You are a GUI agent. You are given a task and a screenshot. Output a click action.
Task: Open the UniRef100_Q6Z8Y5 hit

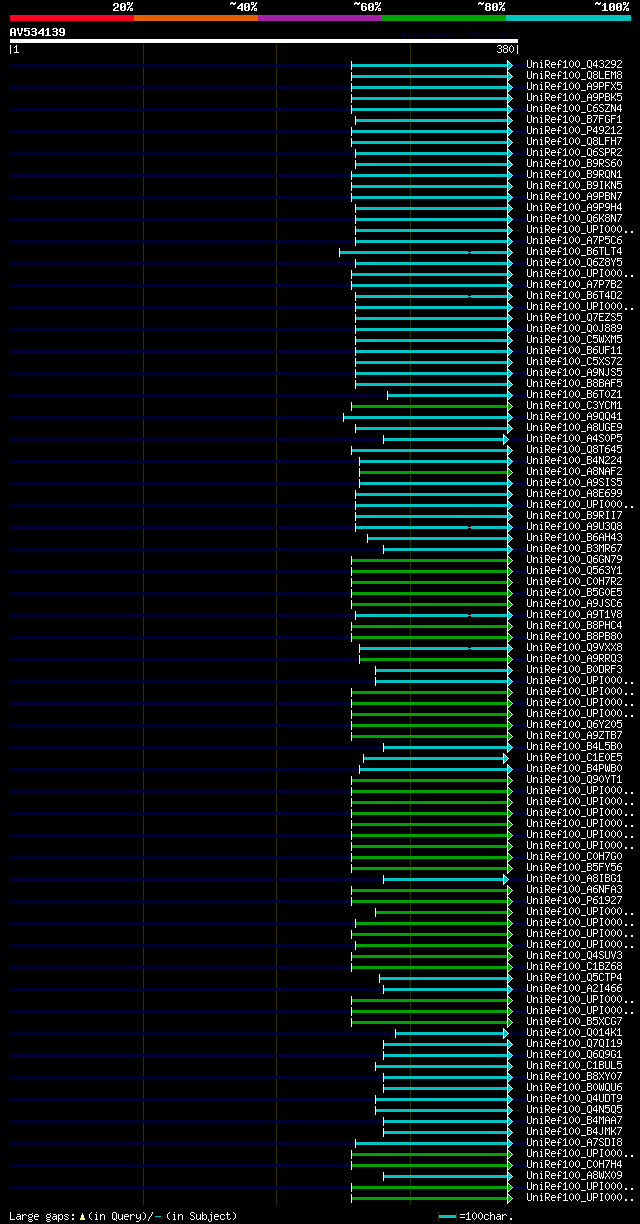click(x=574, y=262)
